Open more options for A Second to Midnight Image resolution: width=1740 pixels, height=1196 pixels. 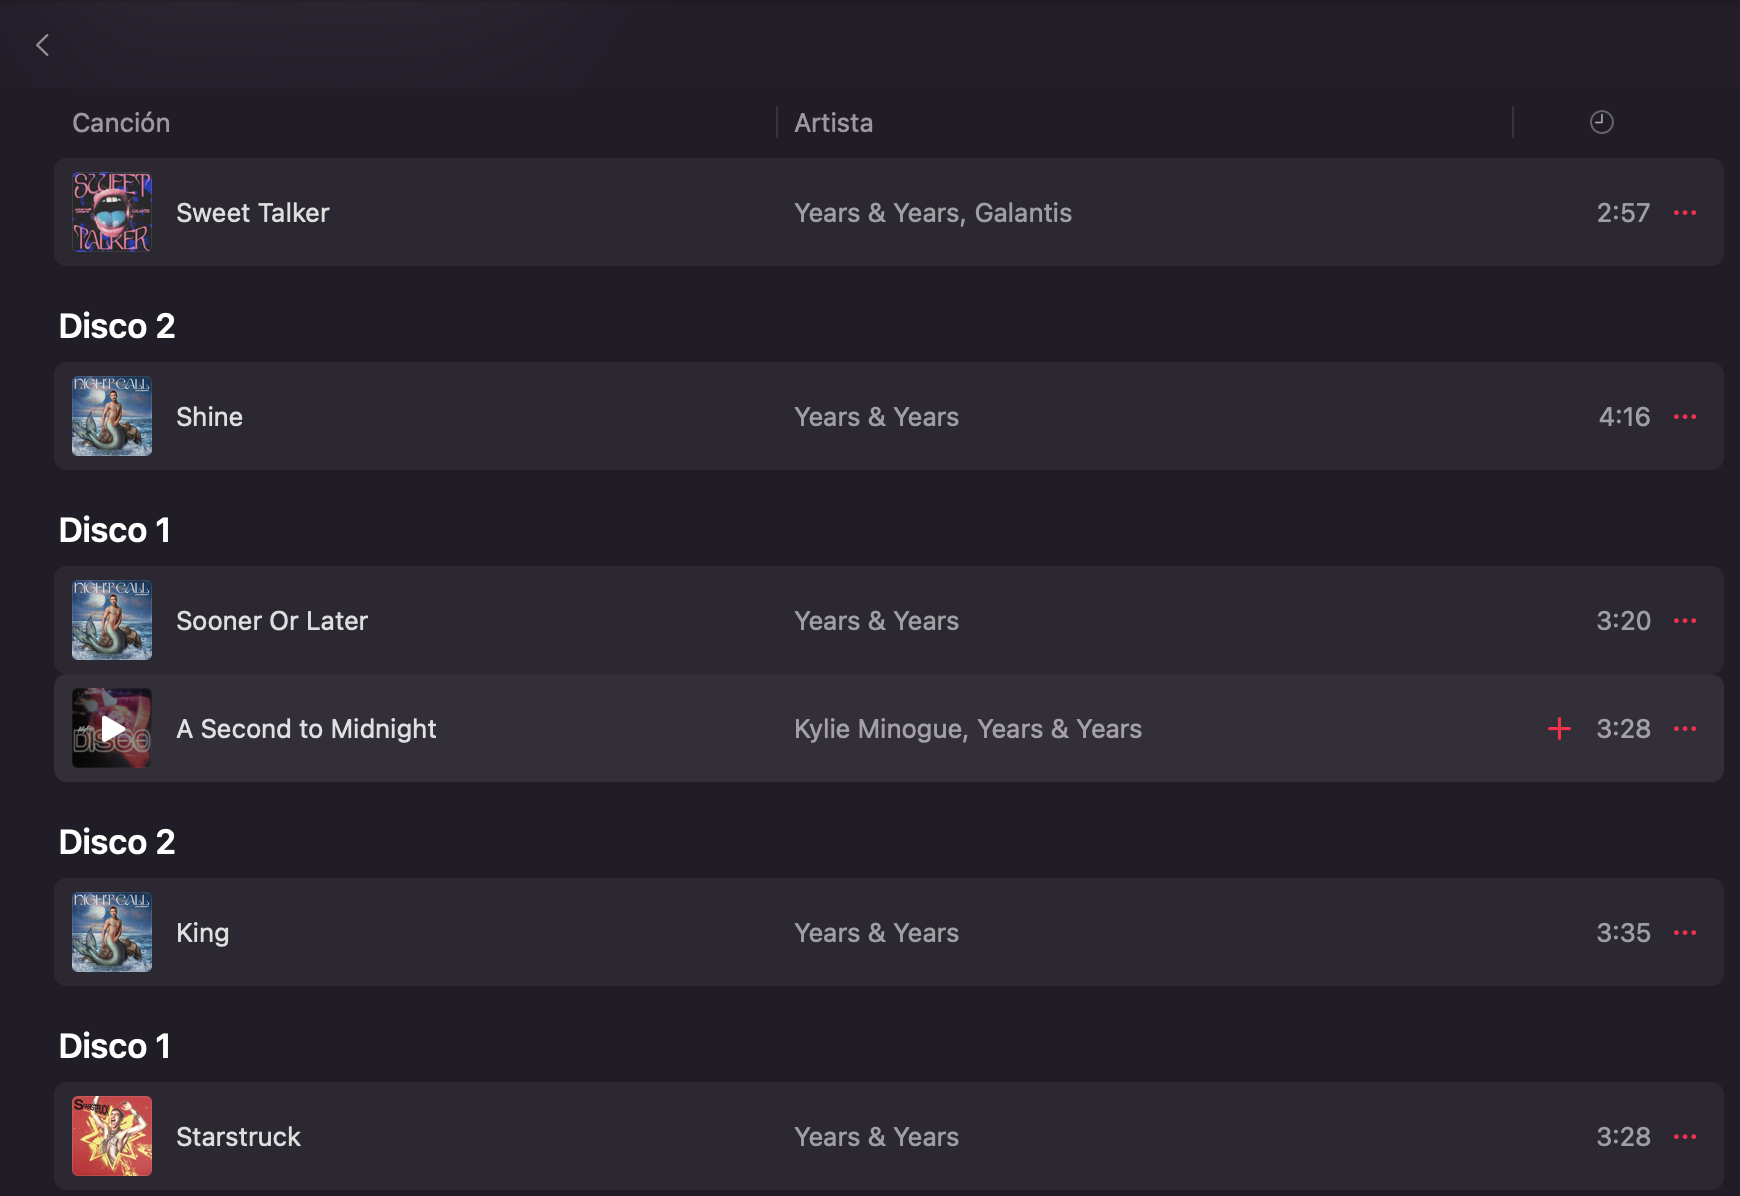pos(1685,729)
